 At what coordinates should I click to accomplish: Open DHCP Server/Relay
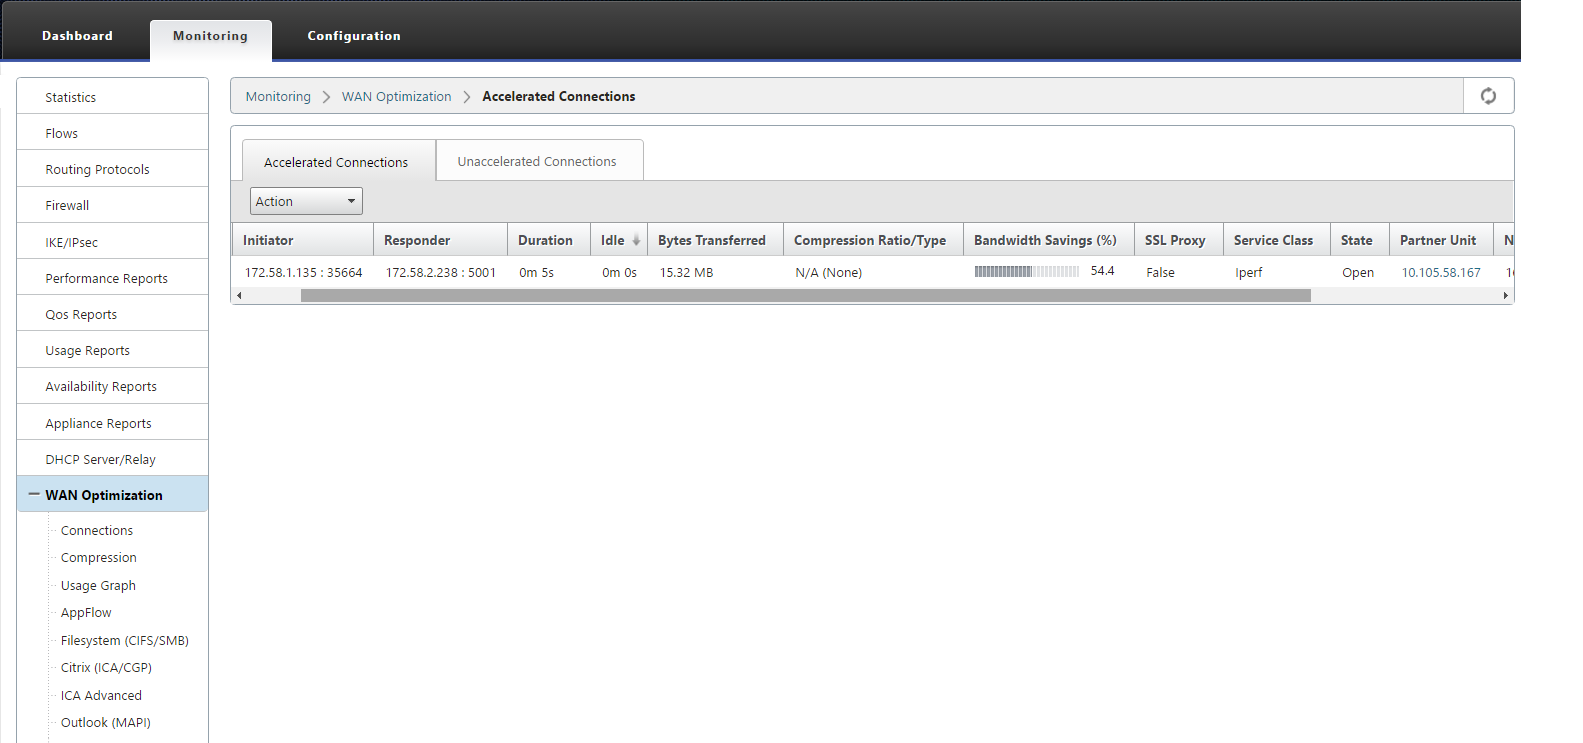(x=112, y=459)
